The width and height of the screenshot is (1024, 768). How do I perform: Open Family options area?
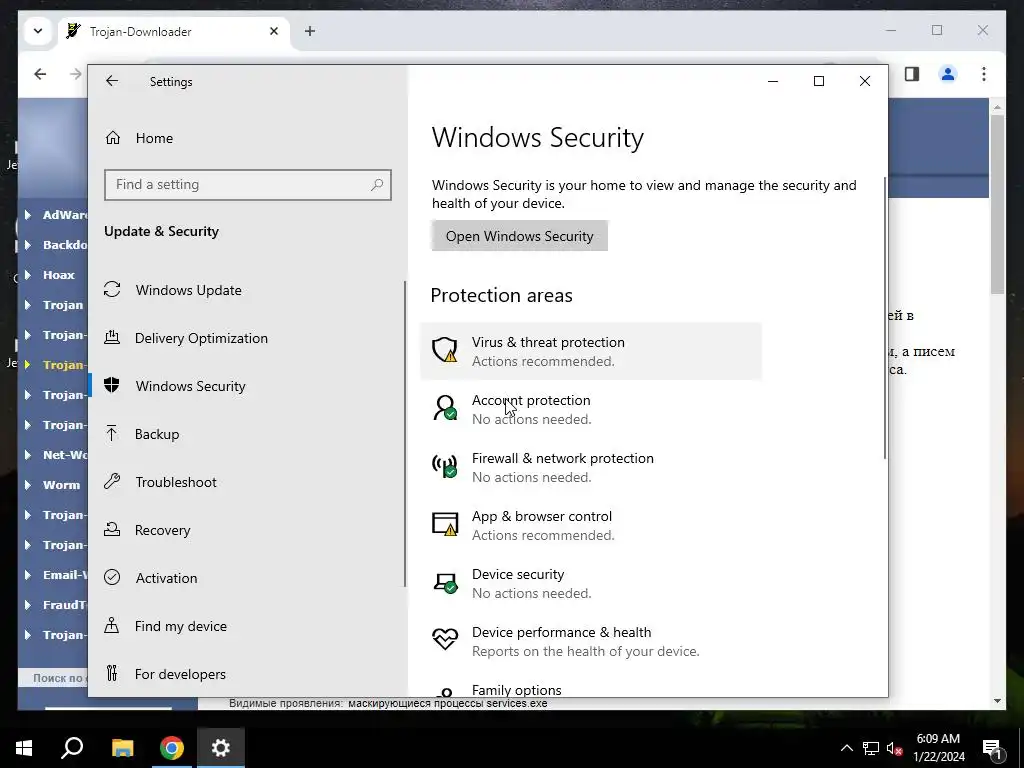pos(591,688)
